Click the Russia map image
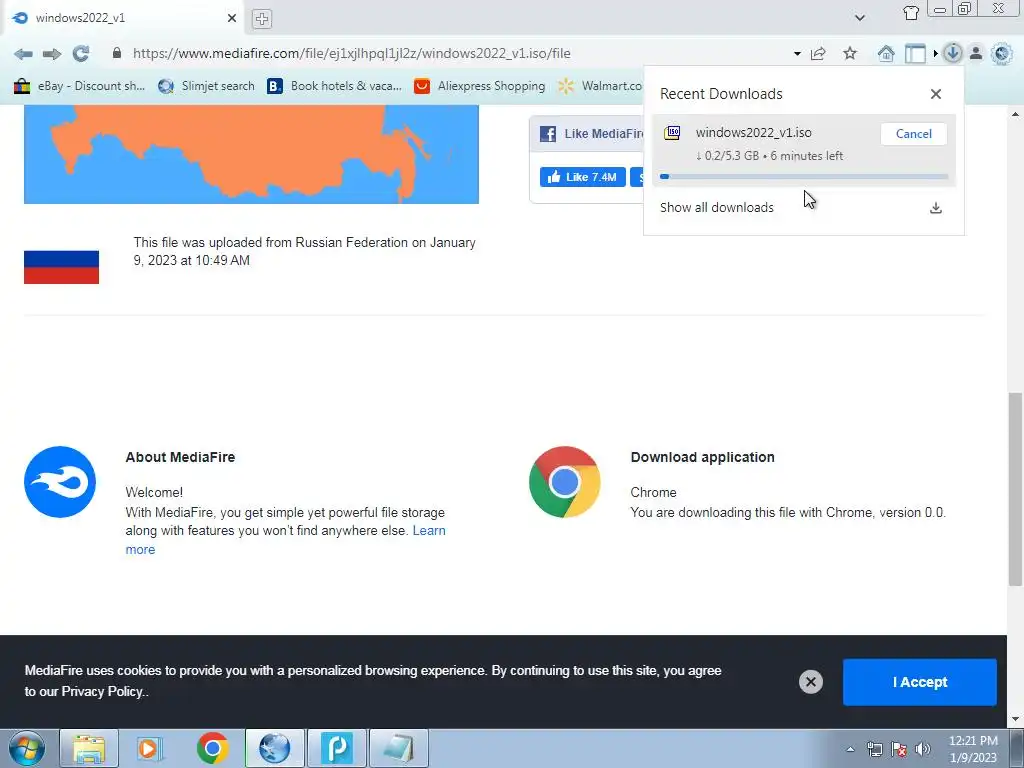 tap(251, 154)
